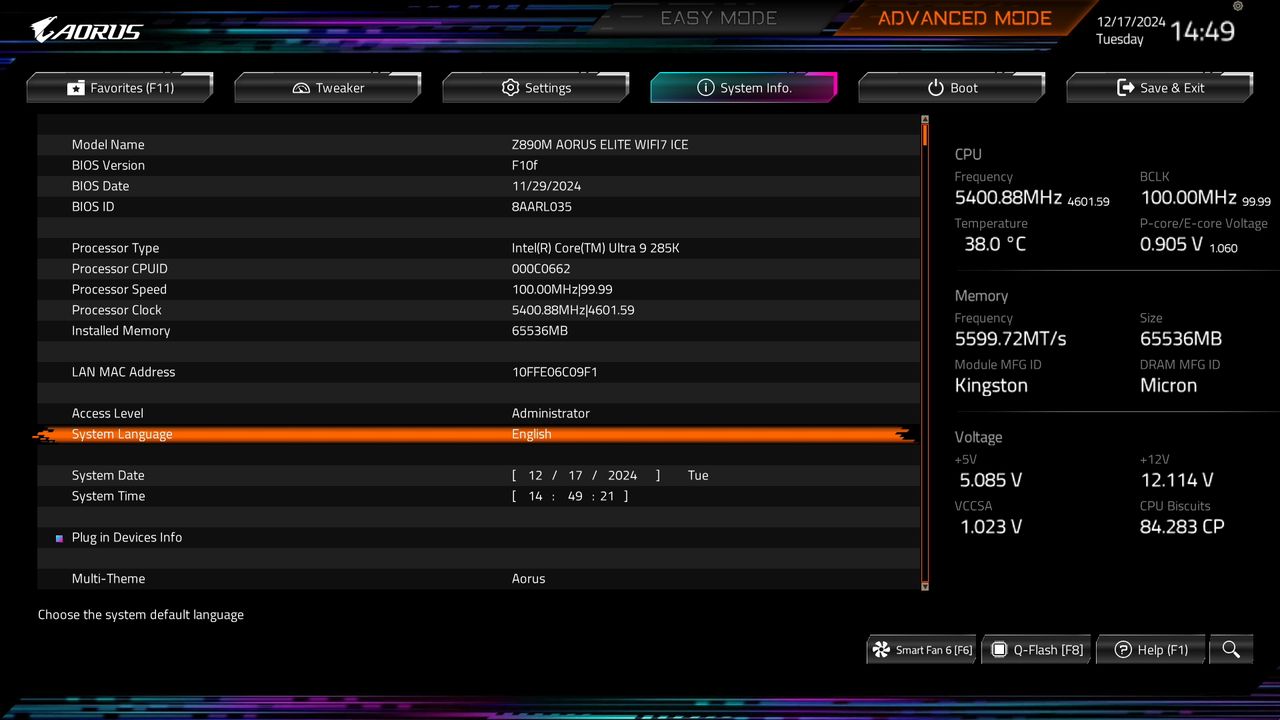The height and width of the screenshot is (720, 1280).
Task: Click the scrollbar up arrow
Action: tap(925, 119)
